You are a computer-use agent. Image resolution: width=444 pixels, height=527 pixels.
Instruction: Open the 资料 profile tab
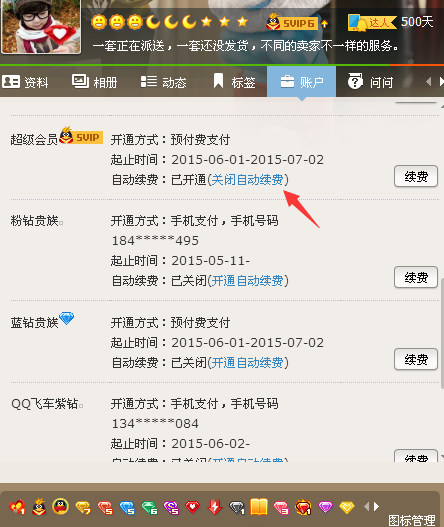pyautogui.click(x=25, y=82)
